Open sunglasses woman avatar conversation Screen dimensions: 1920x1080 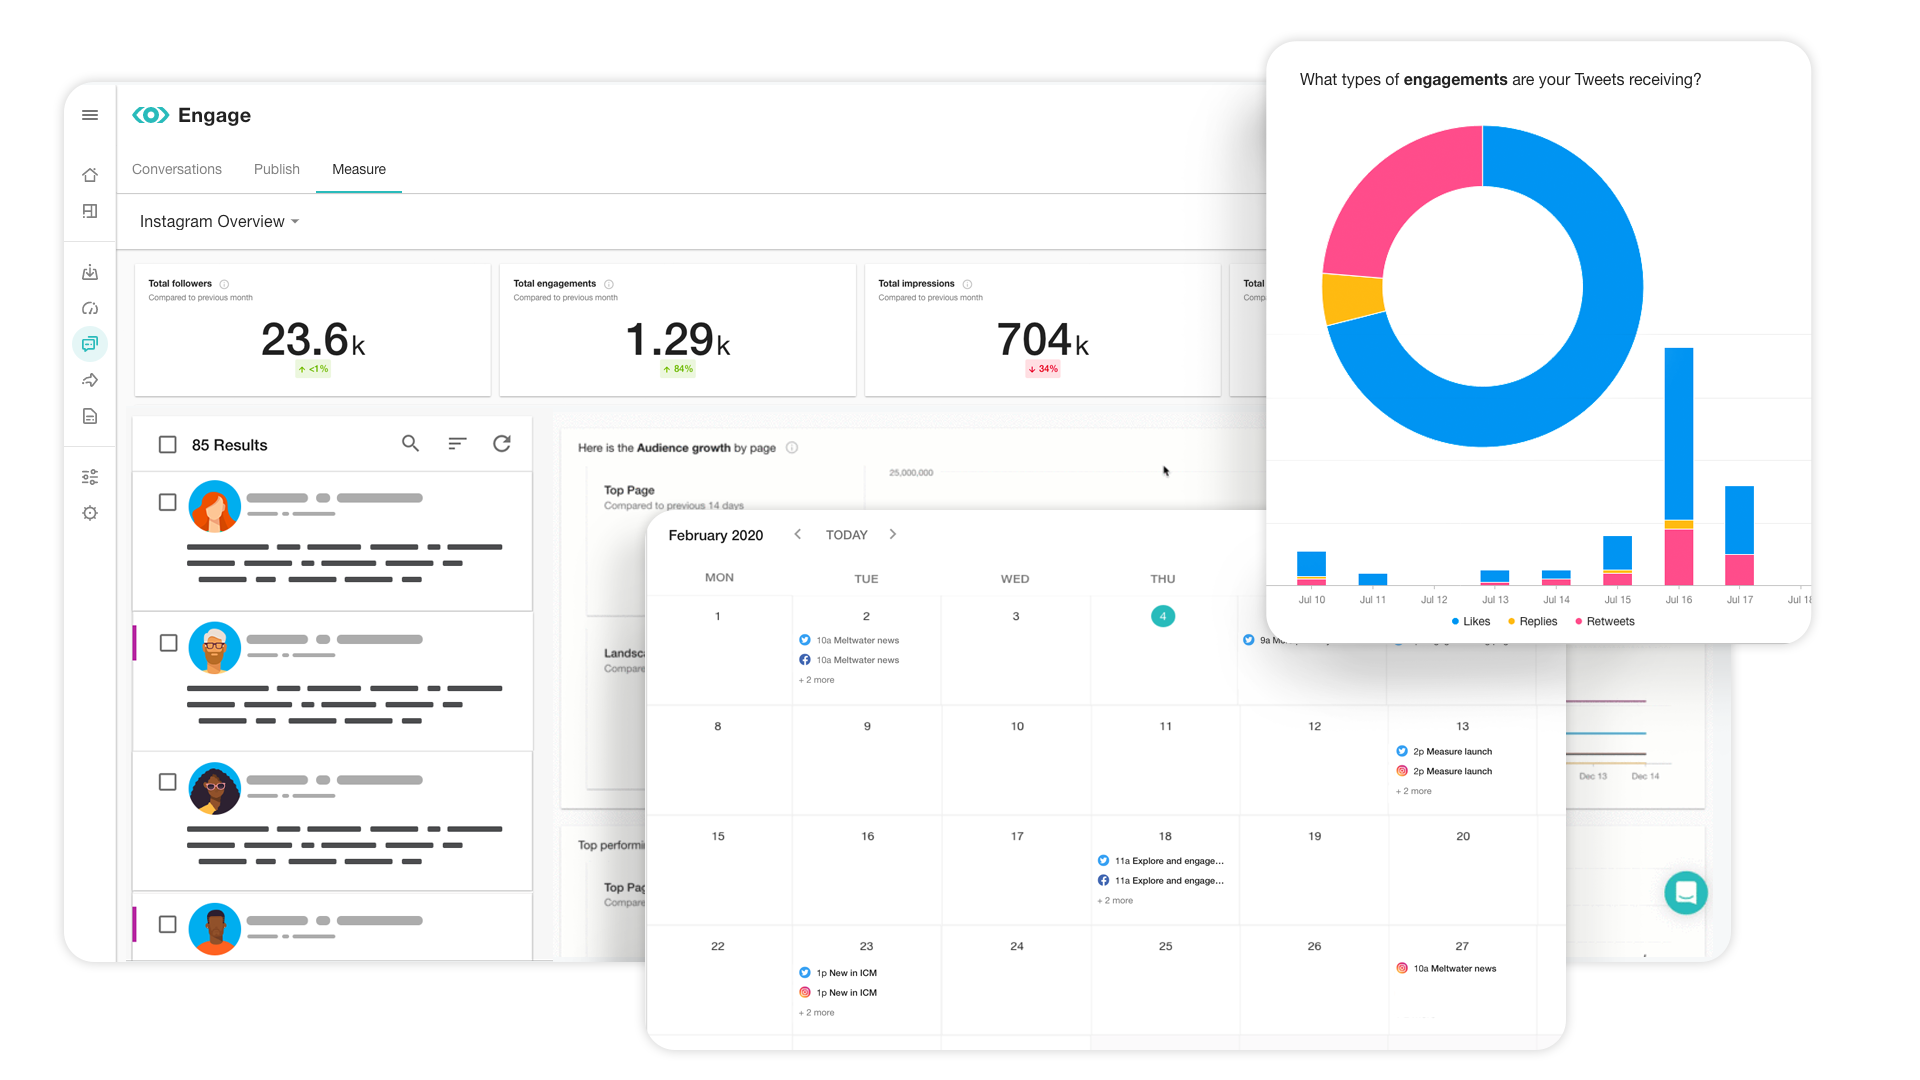coord(215,788)
